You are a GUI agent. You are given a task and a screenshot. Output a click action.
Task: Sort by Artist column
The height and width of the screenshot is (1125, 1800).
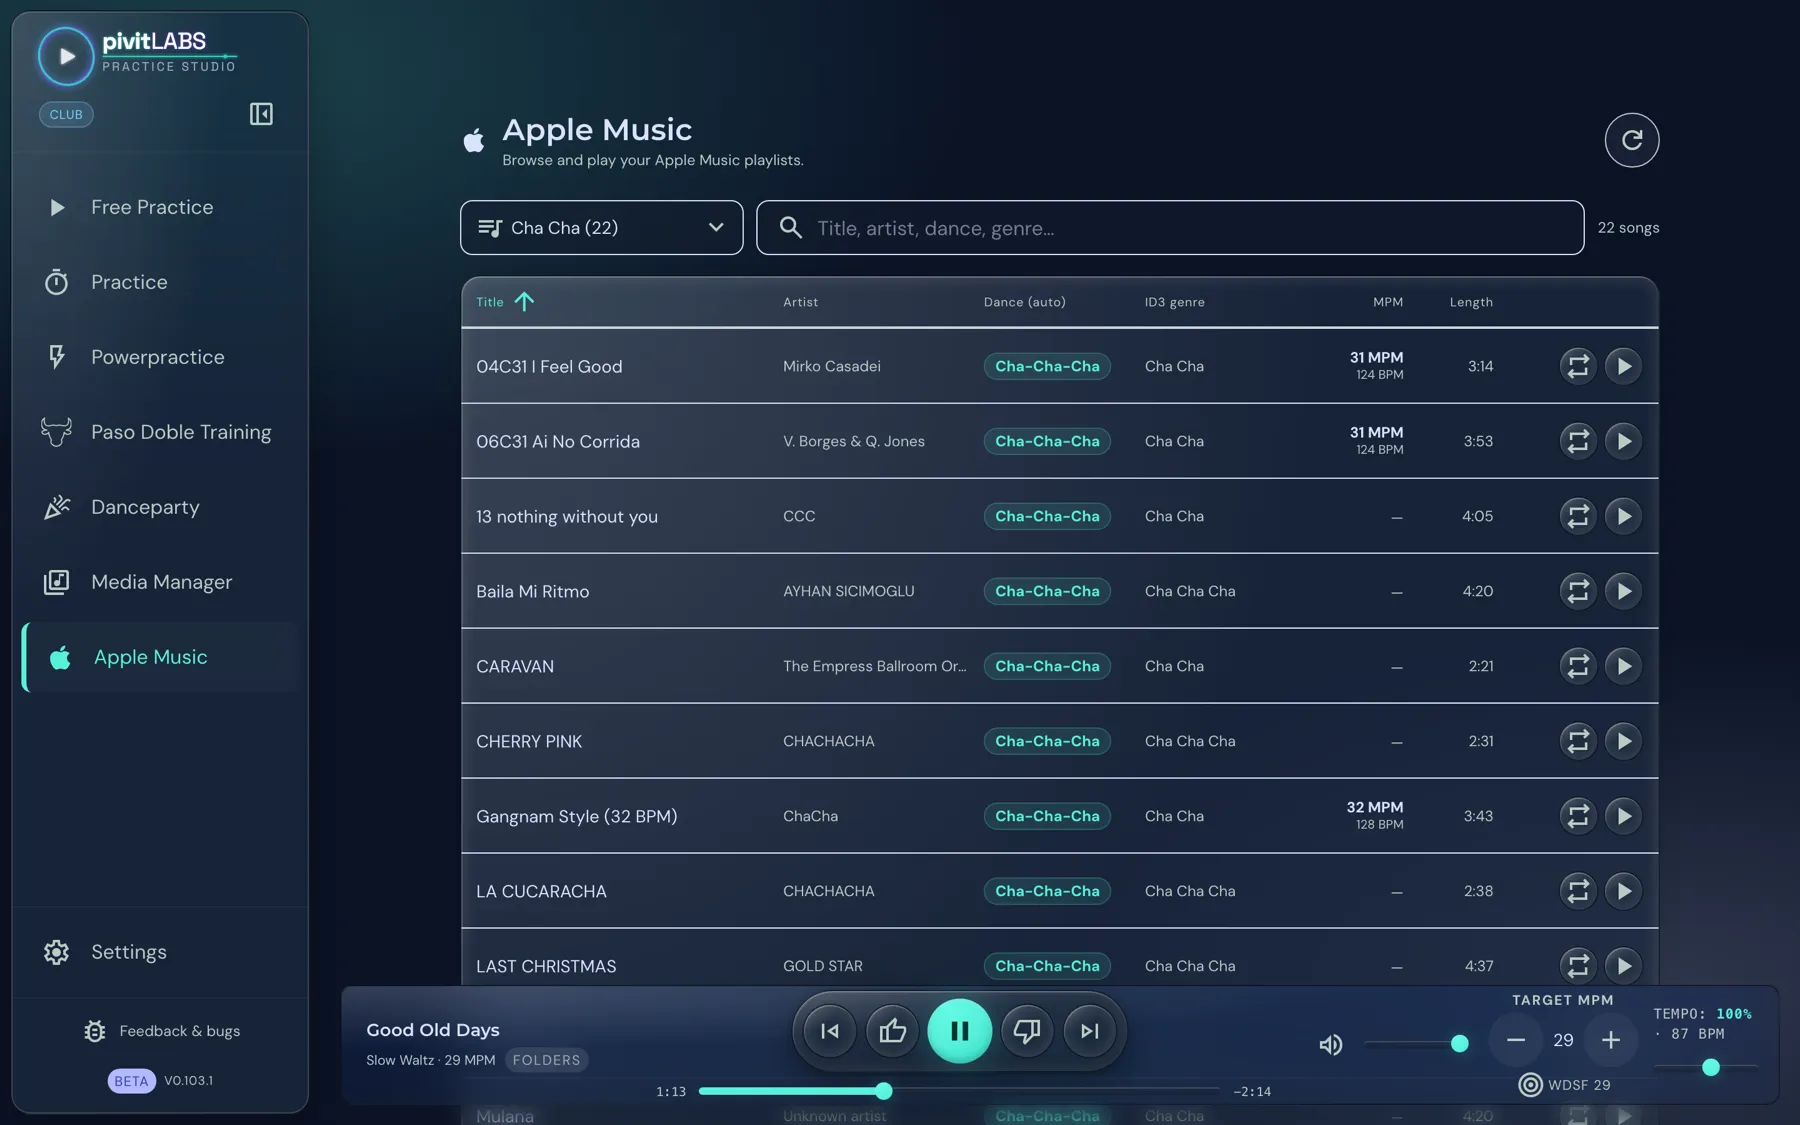point(800,302)
